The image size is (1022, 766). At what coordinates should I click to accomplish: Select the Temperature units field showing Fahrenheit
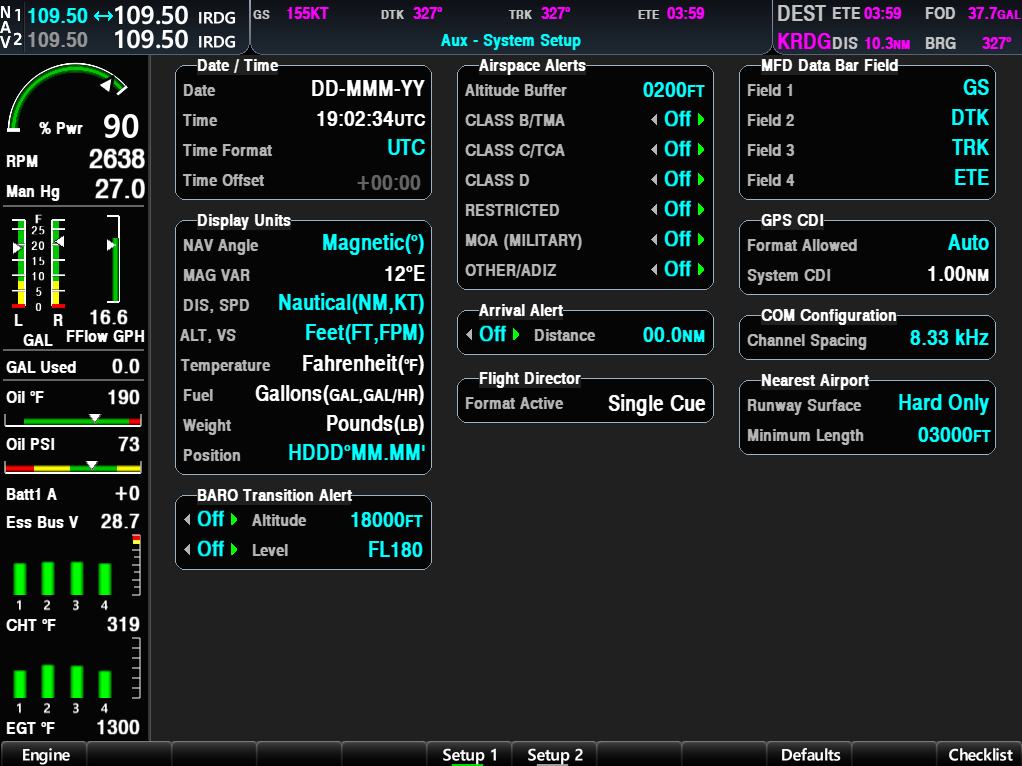(363, 363)
